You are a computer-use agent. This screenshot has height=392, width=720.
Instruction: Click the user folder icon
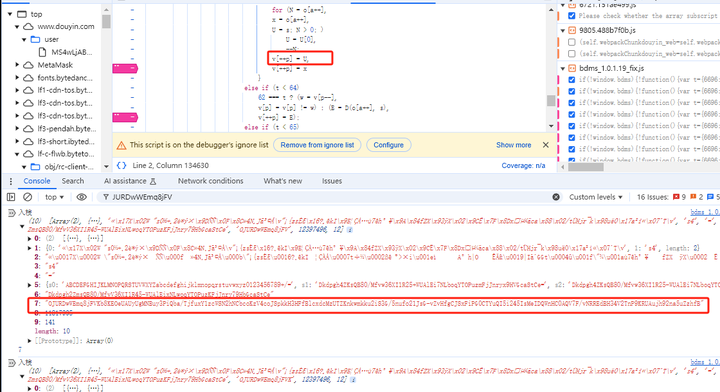click(x=35, y=39)
